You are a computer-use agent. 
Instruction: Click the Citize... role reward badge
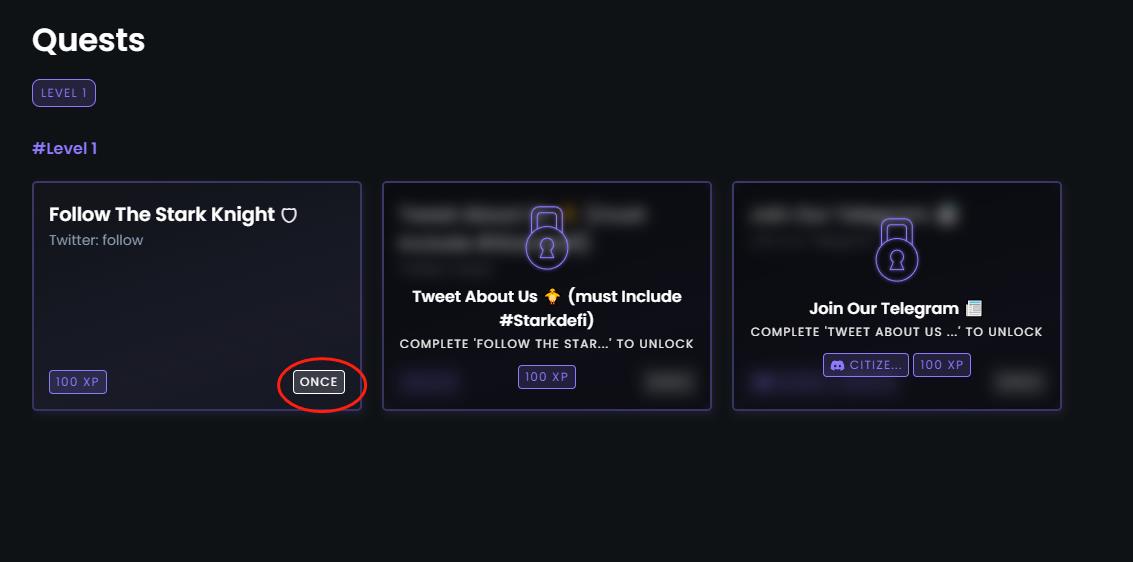tap(866, 365)
